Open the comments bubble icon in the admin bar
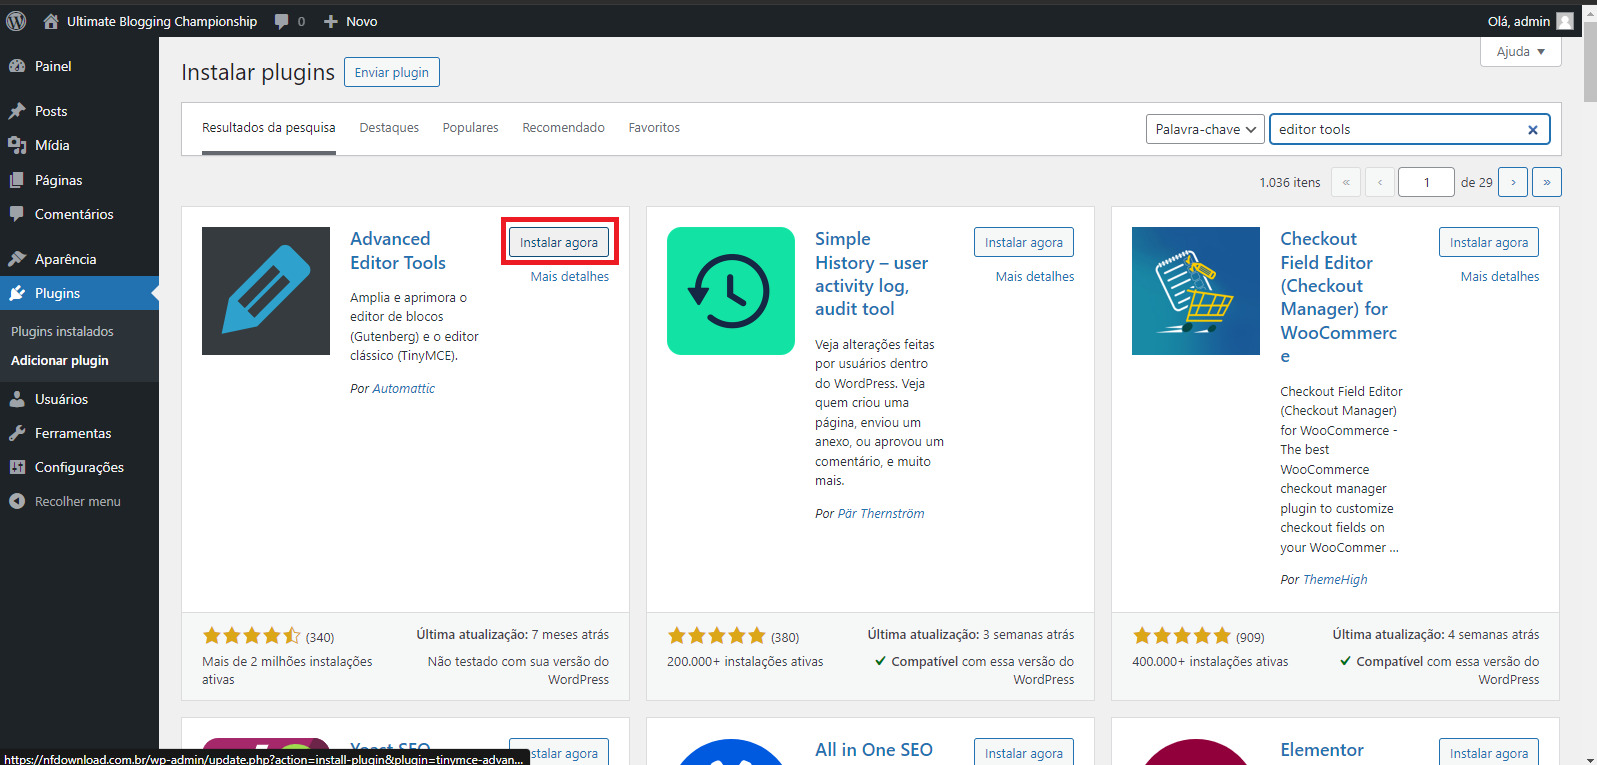 (282, 21)
